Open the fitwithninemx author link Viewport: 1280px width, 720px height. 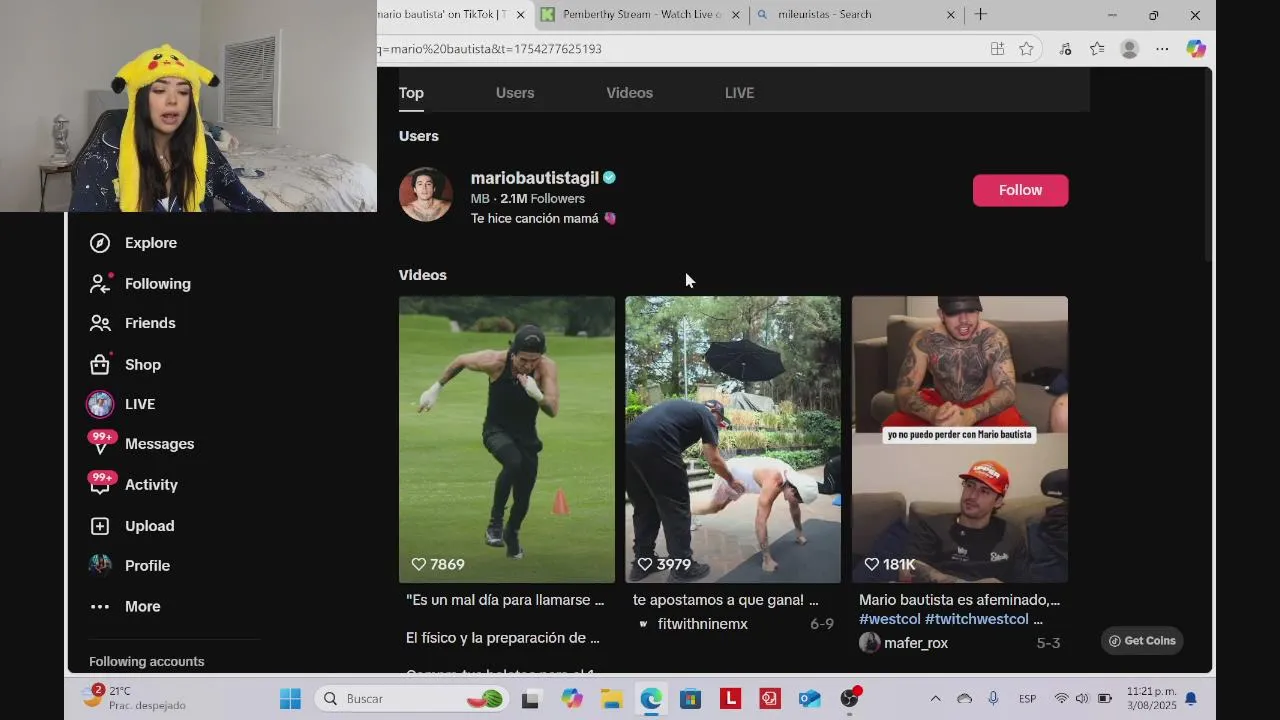[x=702, y=624]
